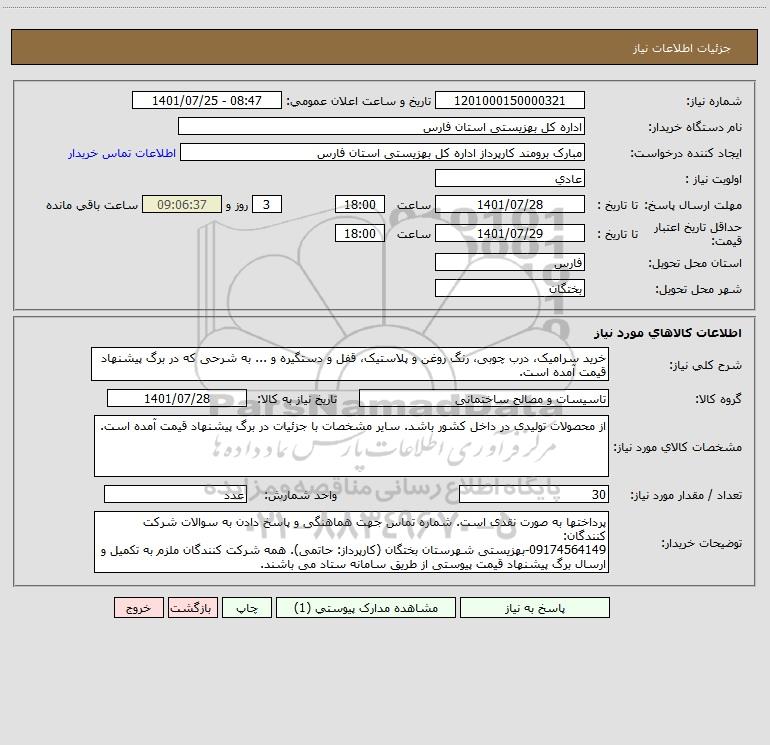The height and width of the screenshot is (745, 770).
Task: Select the need number field 1201000150000321
Action: (510, 100)
